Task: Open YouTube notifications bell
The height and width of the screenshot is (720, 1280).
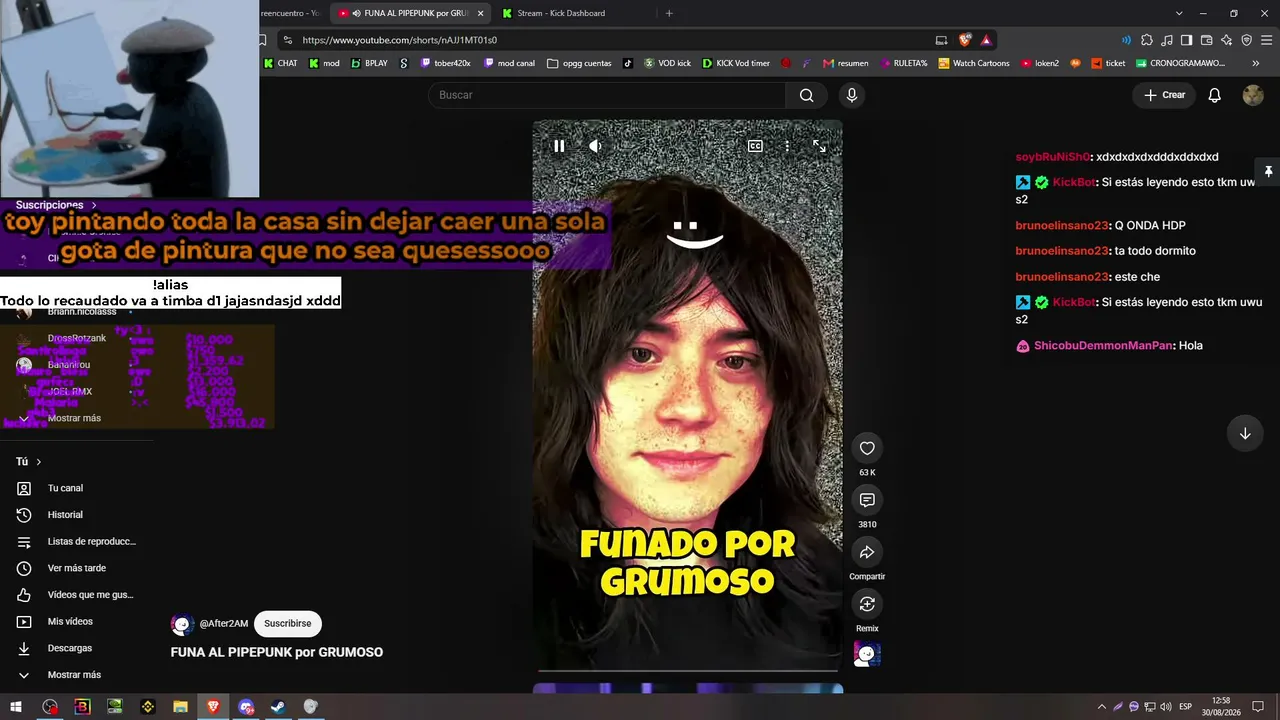Action: pos(1215,95)
